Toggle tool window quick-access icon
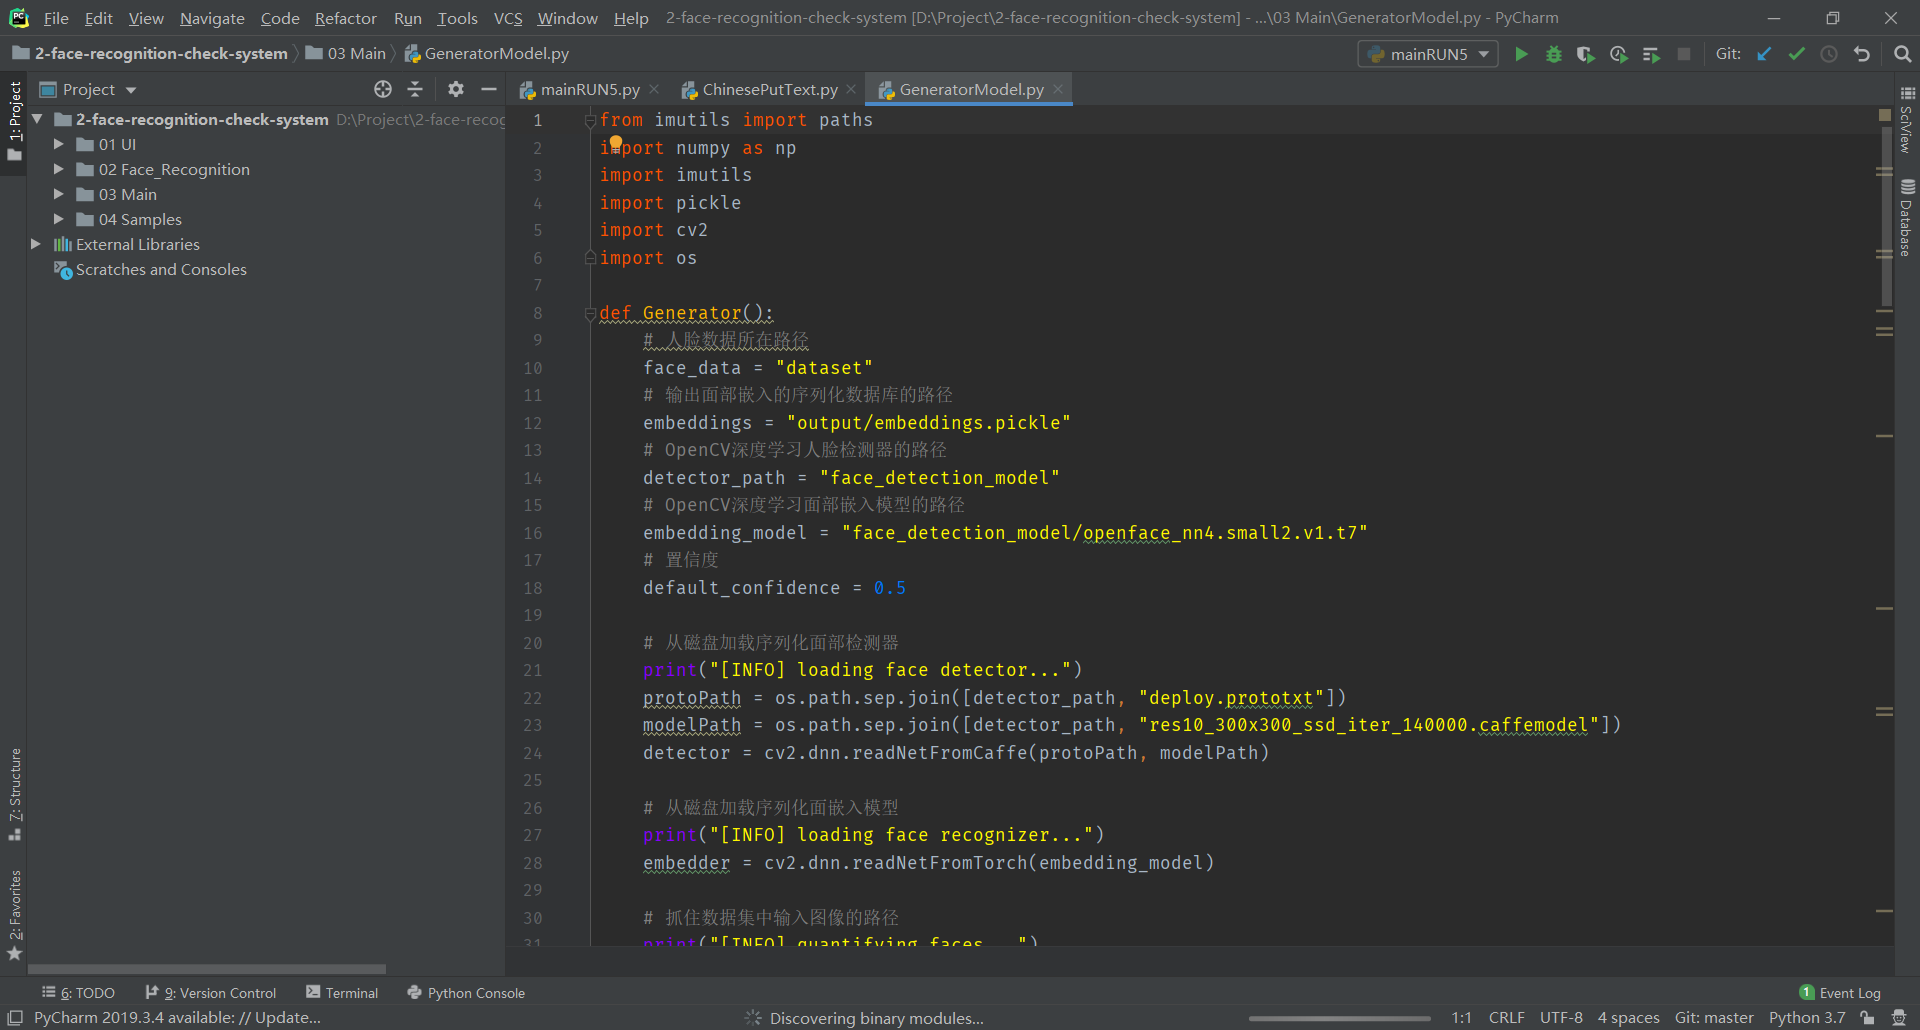This screenshot has height=1030, width=1920. pyautogui.click(x=15, y=1017)
